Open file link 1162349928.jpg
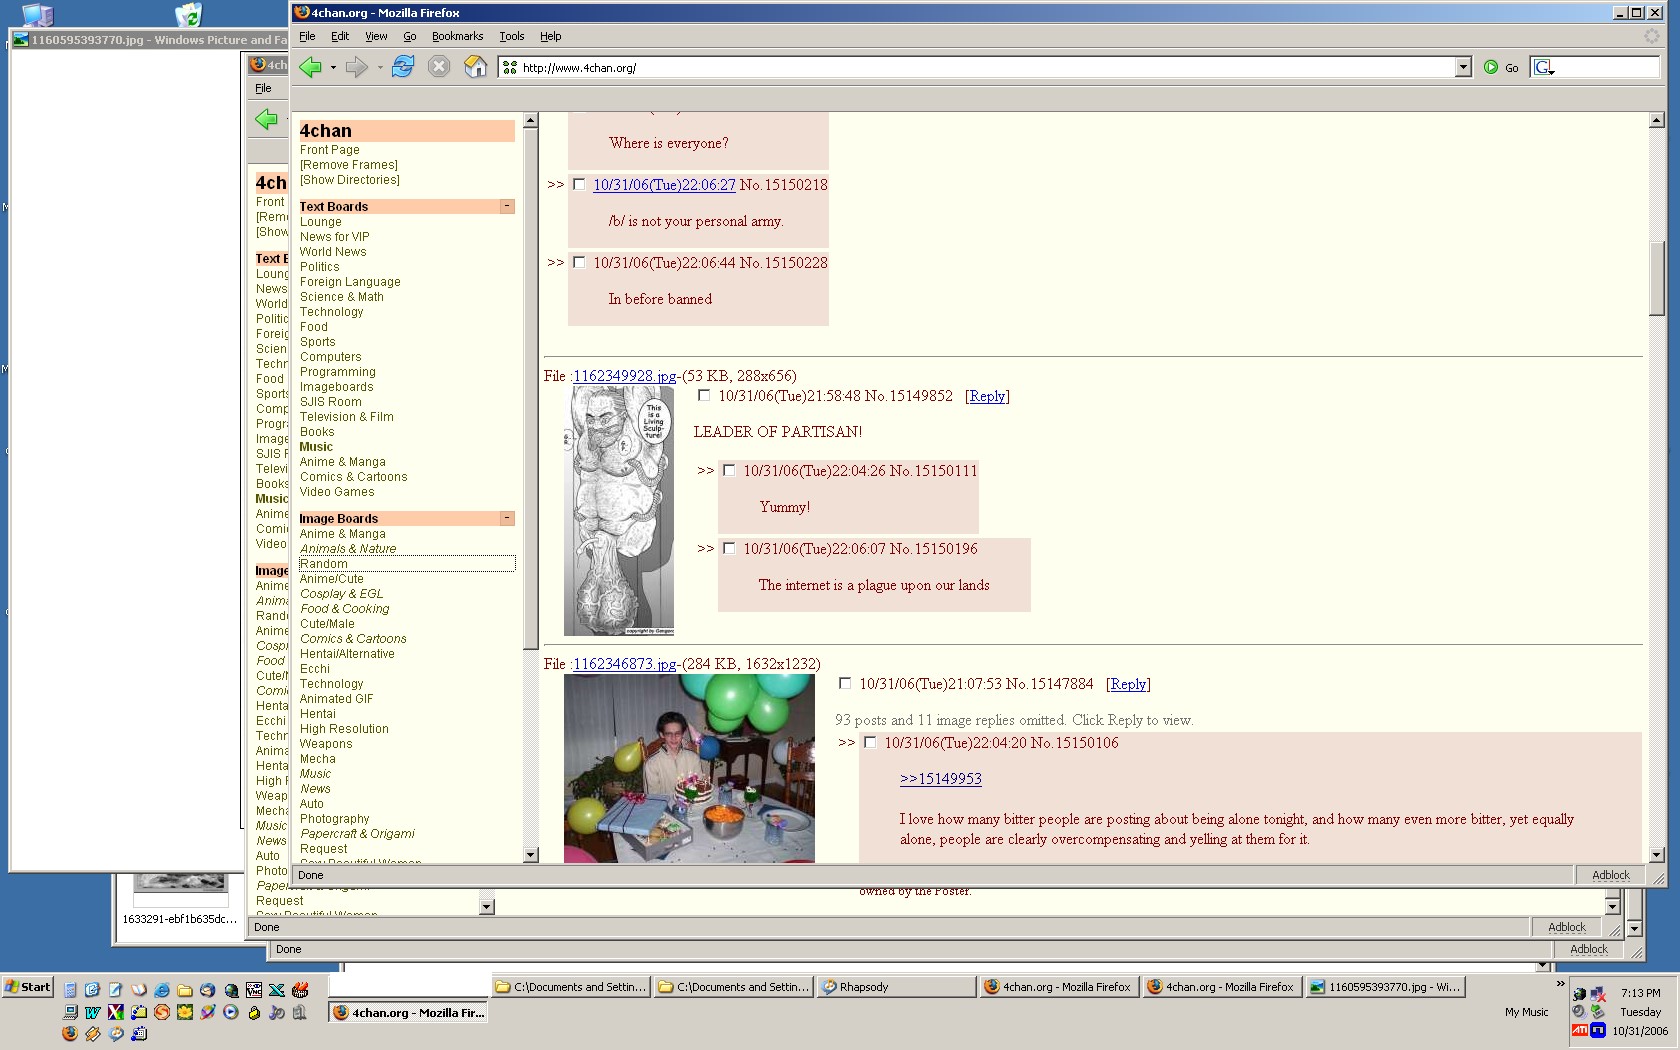Viewport: 1680px width, 1050px height. coord(624,376)
